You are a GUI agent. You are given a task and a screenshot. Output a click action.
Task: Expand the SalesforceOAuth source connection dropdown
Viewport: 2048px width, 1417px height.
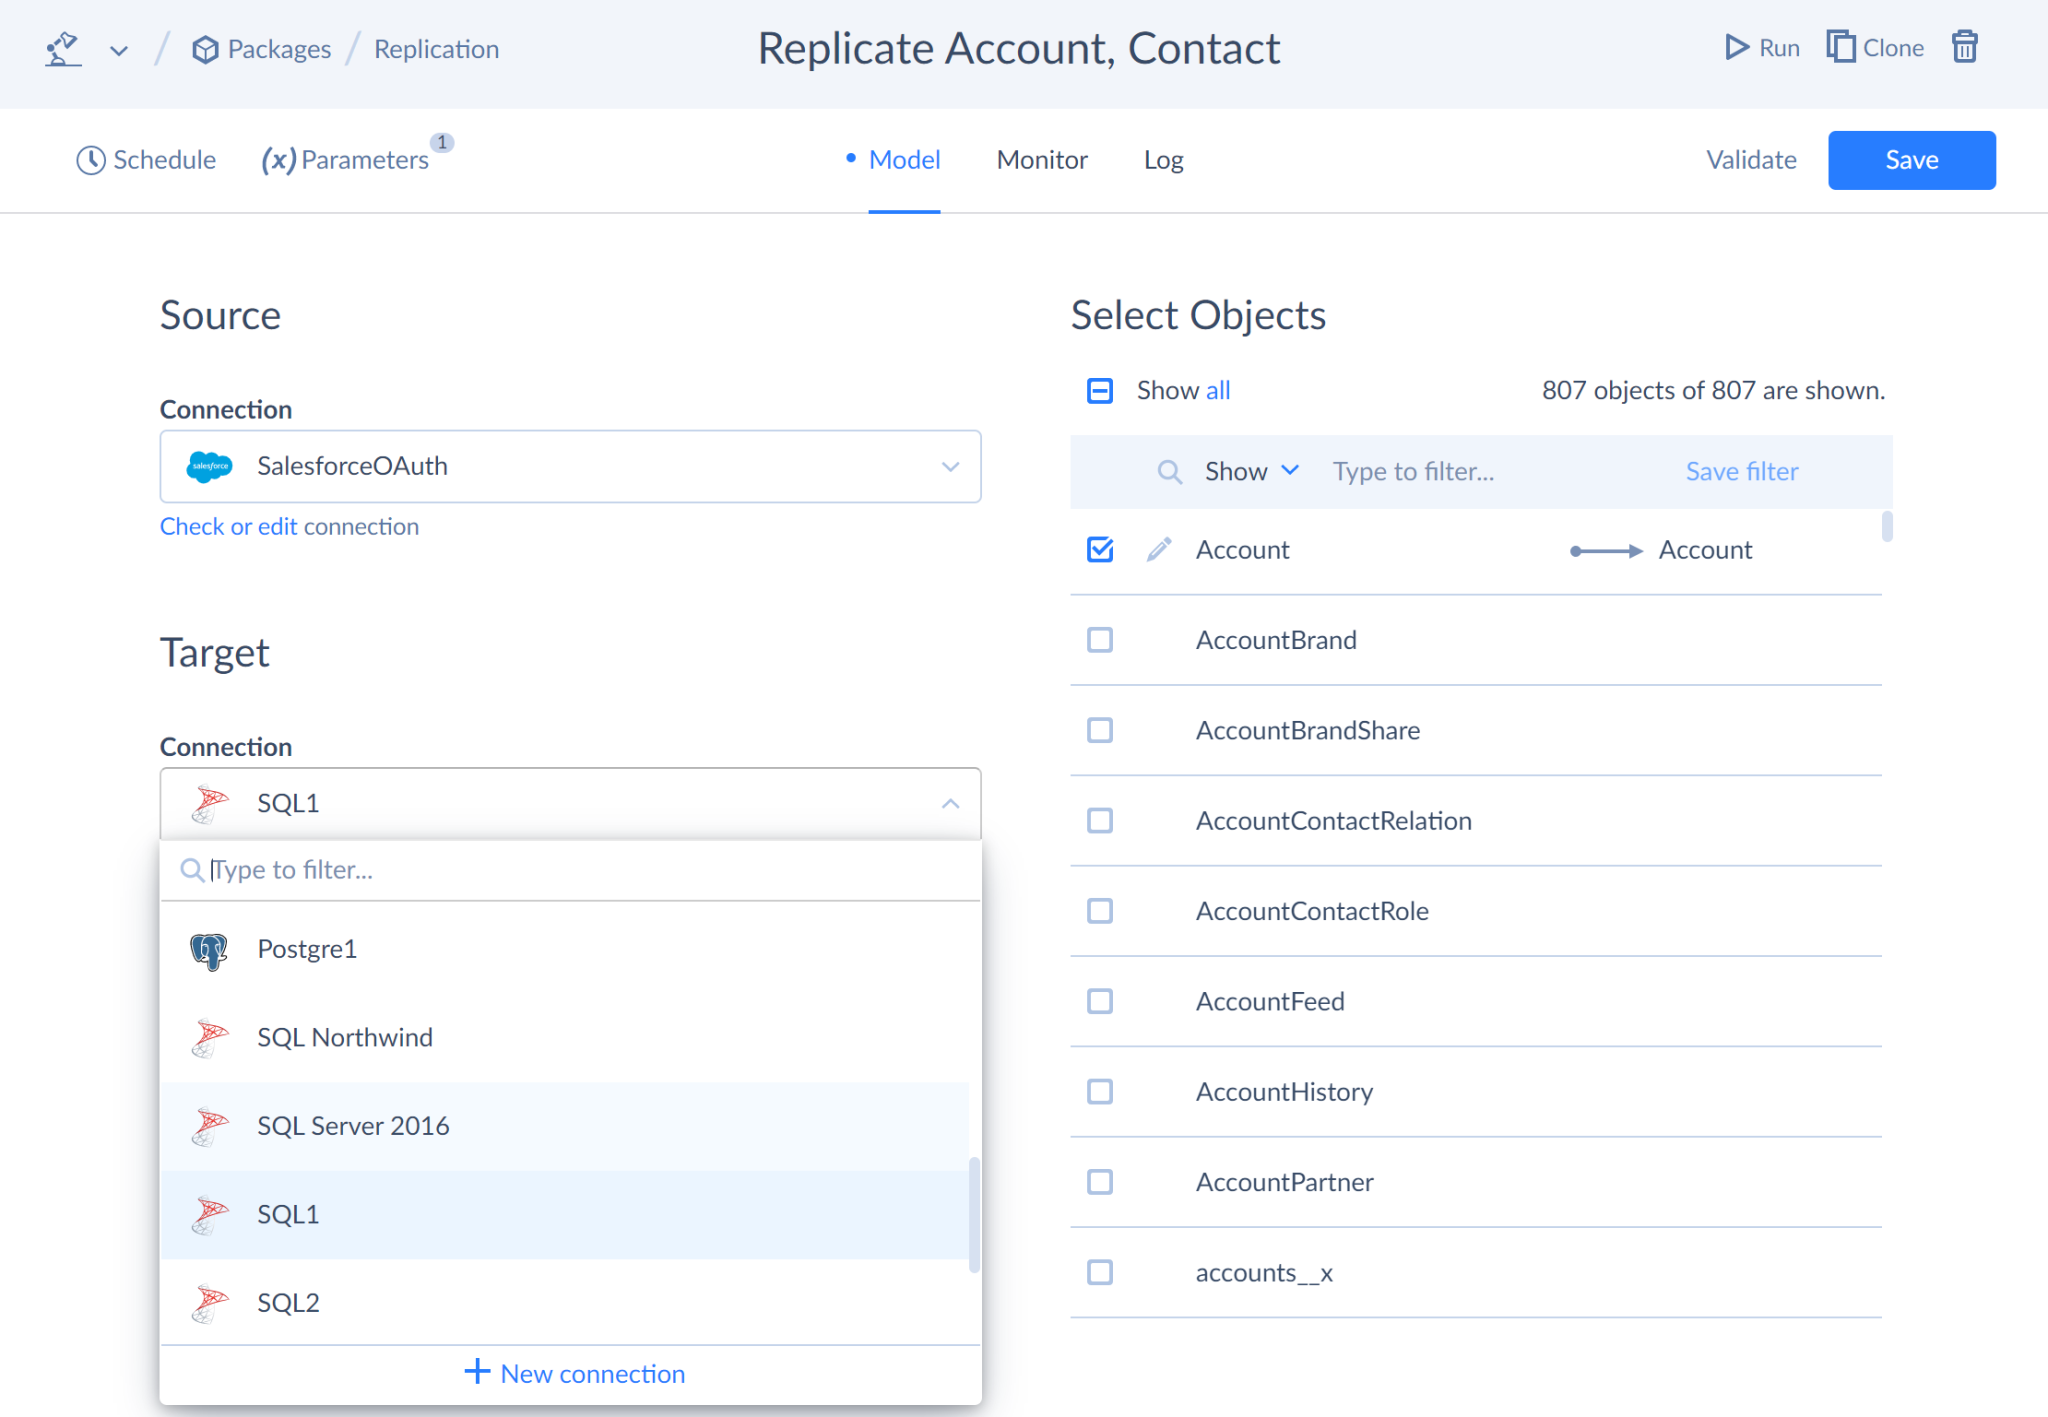(x=570, y=466)
